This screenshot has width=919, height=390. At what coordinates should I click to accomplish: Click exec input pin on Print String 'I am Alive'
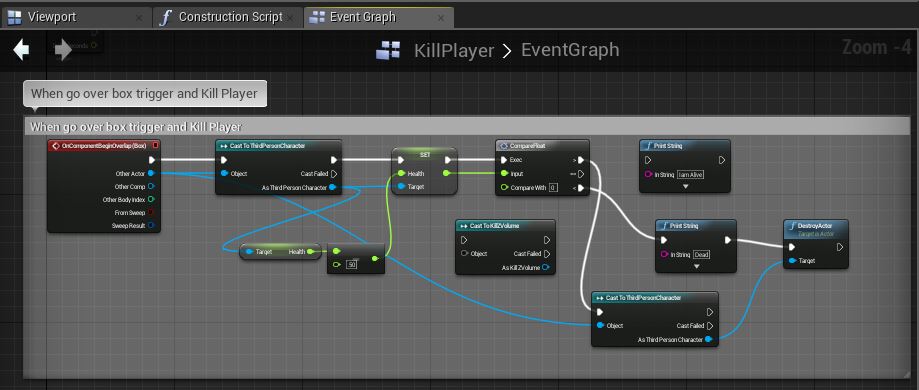pyautogui.click(x=648, y=160)
